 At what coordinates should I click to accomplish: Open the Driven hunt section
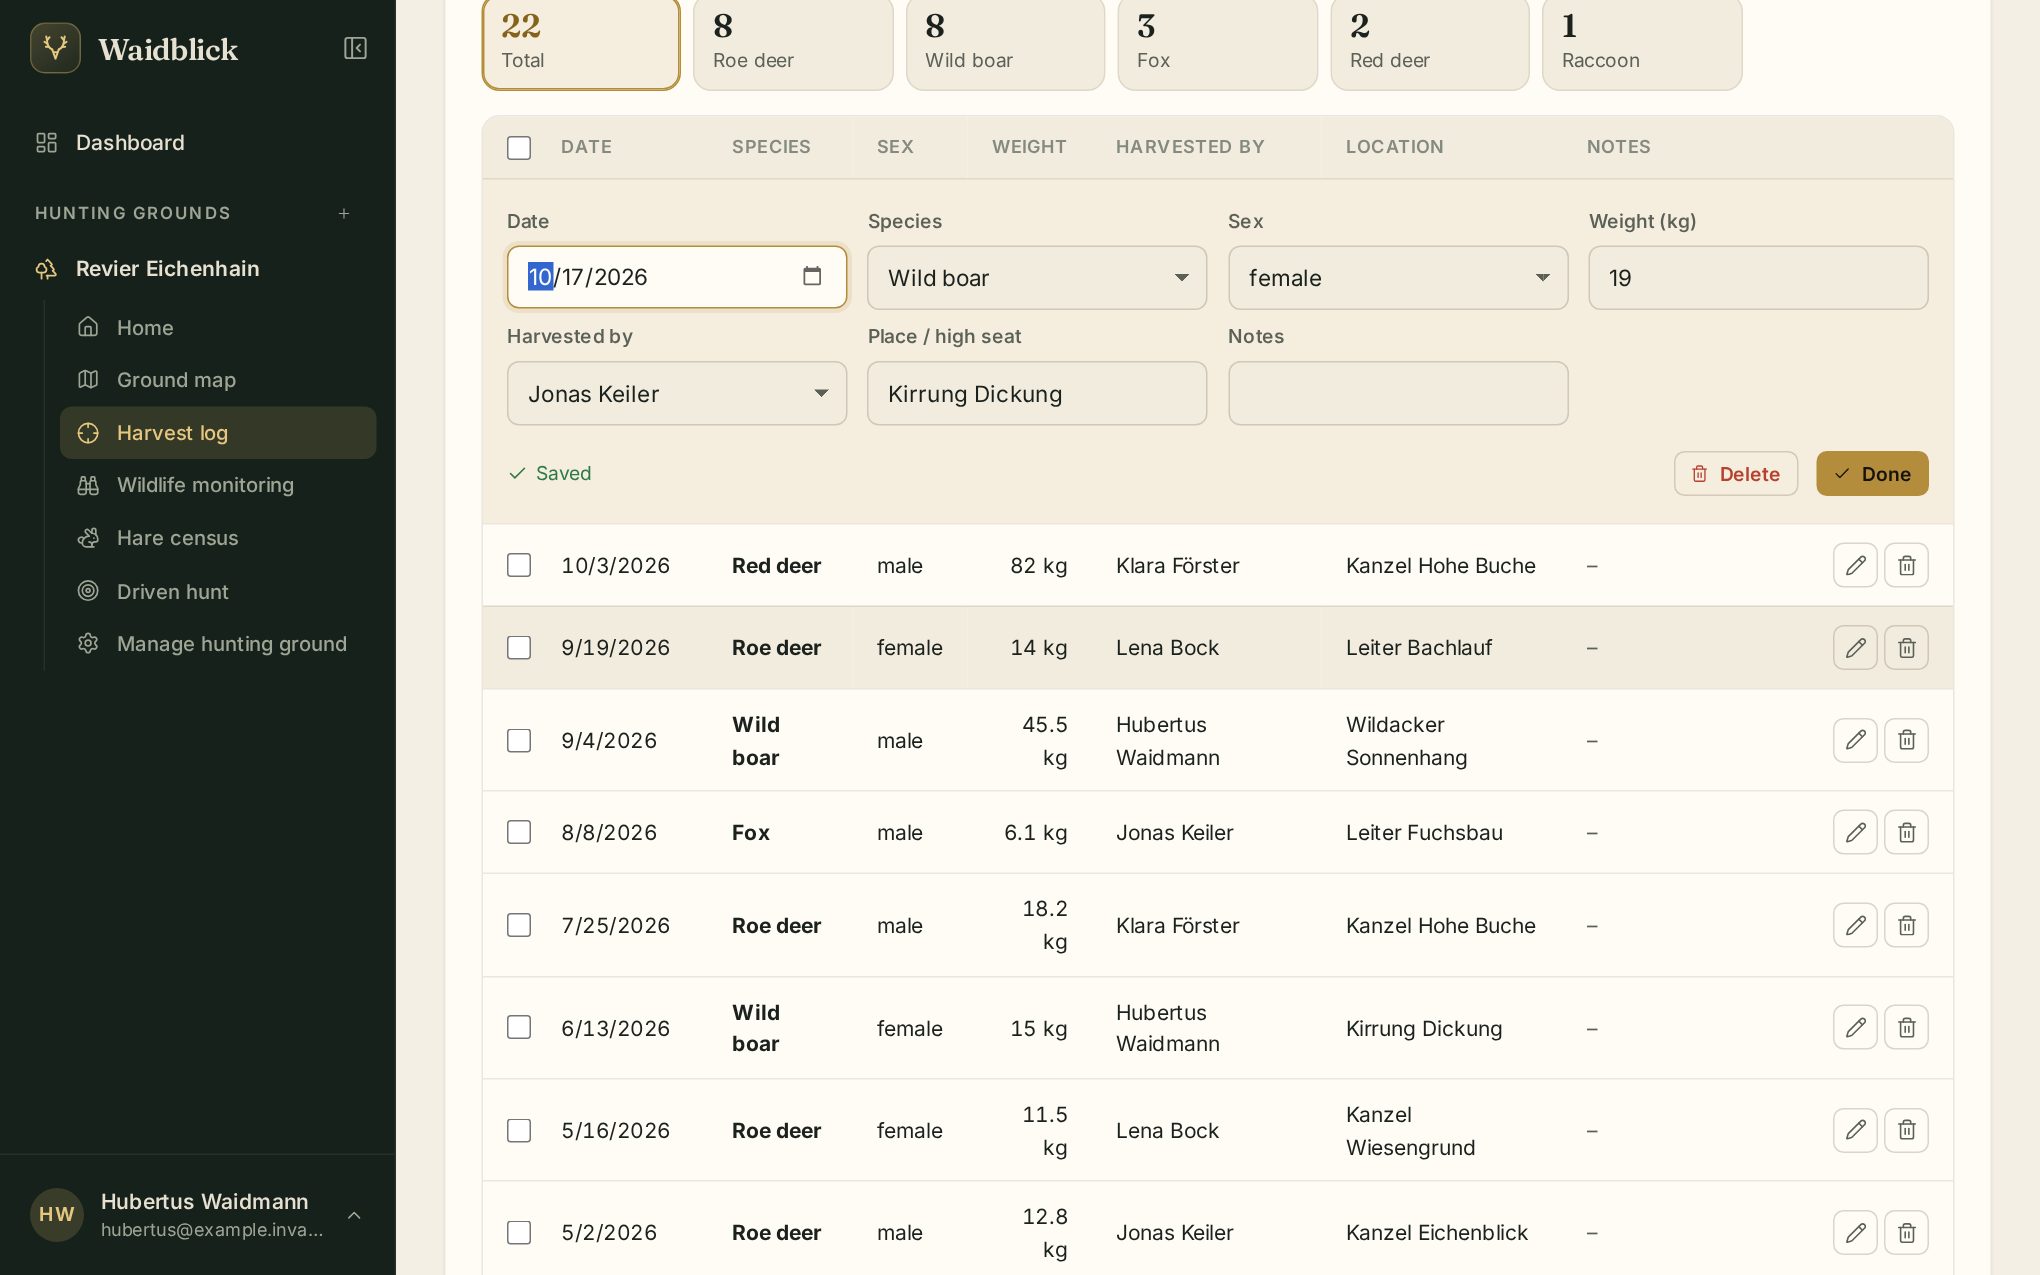[218, 591]
